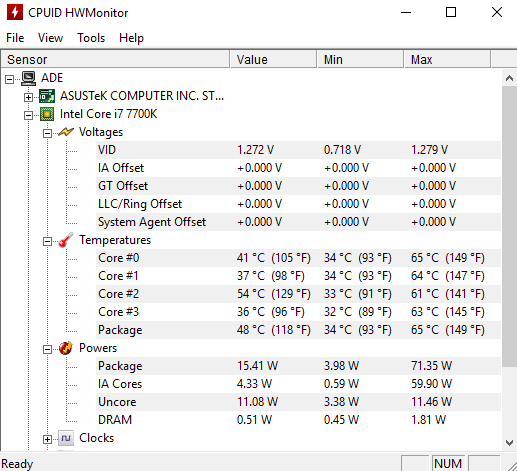Collapse the Temperatures section

click(x=47, y=241)
